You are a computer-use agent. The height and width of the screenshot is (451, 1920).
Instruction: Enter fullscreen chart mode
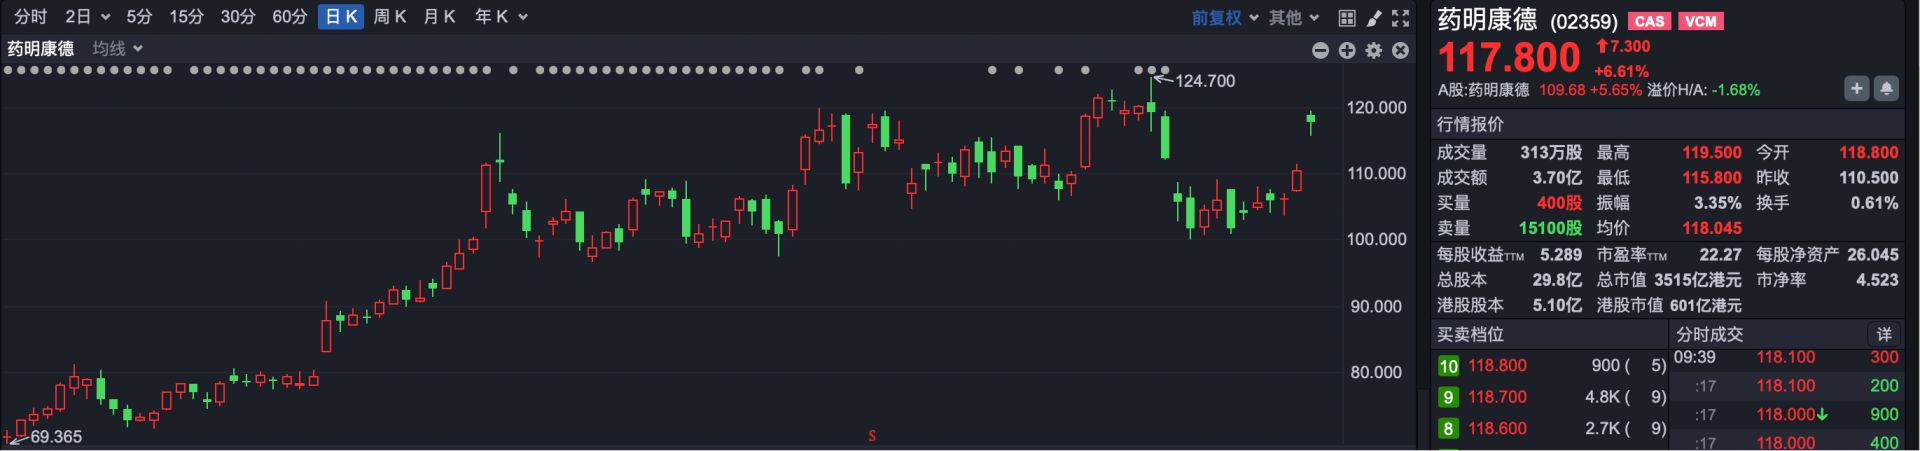pyautogui.click(x=1401, y=18)
